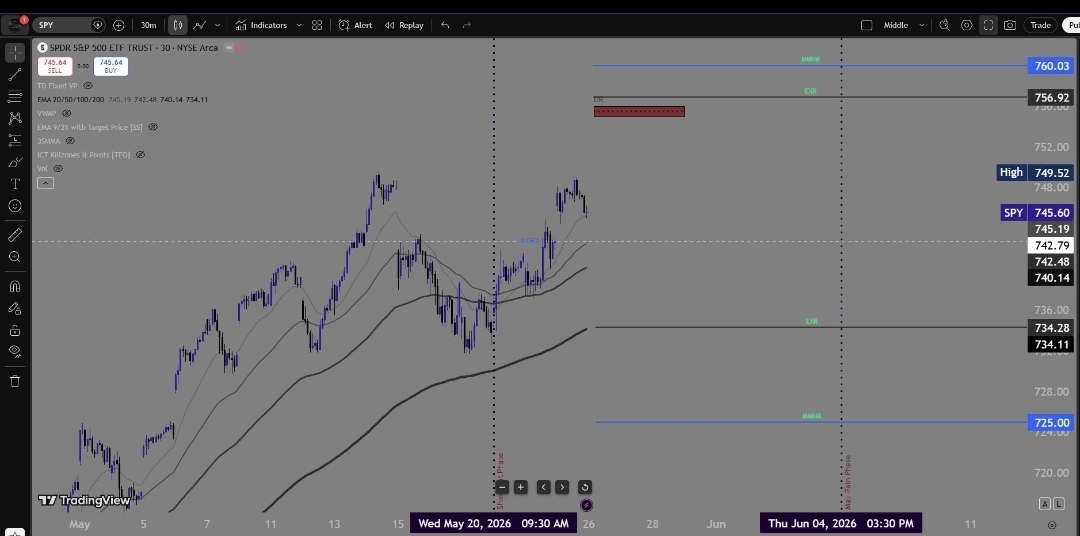Toggle visibility of ICT Killzones & Pivots
1080x536 pixels.
[x=140, y=154]
